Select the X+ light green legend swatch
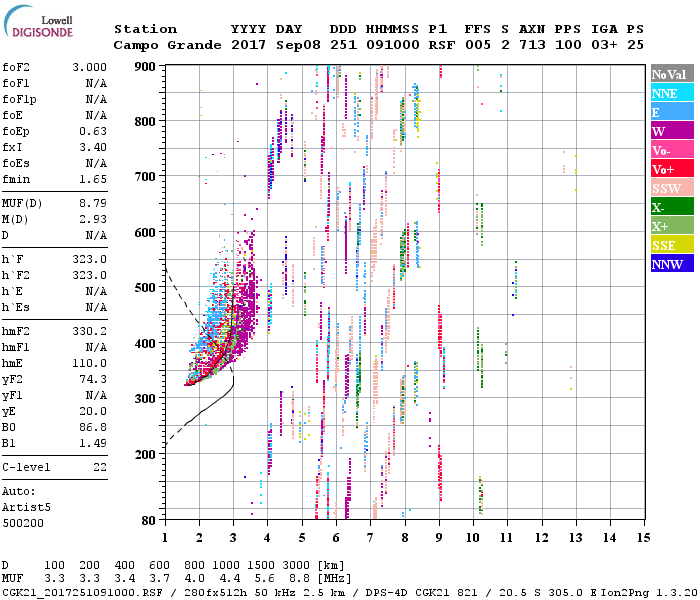 tap(672, 226)
